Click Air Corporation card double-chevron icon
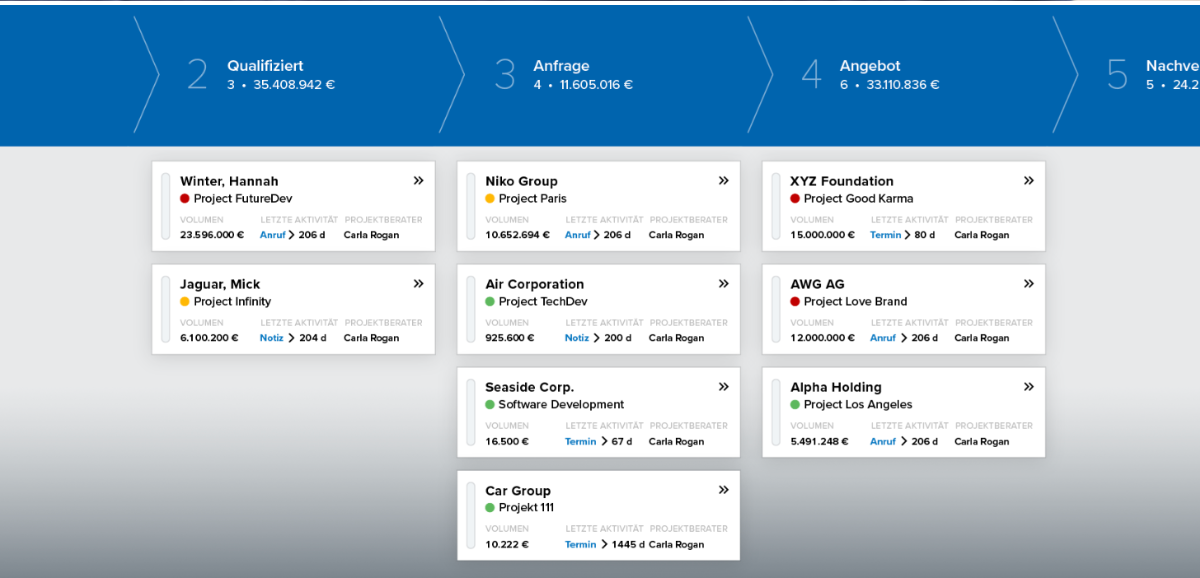 coord(723,284)
